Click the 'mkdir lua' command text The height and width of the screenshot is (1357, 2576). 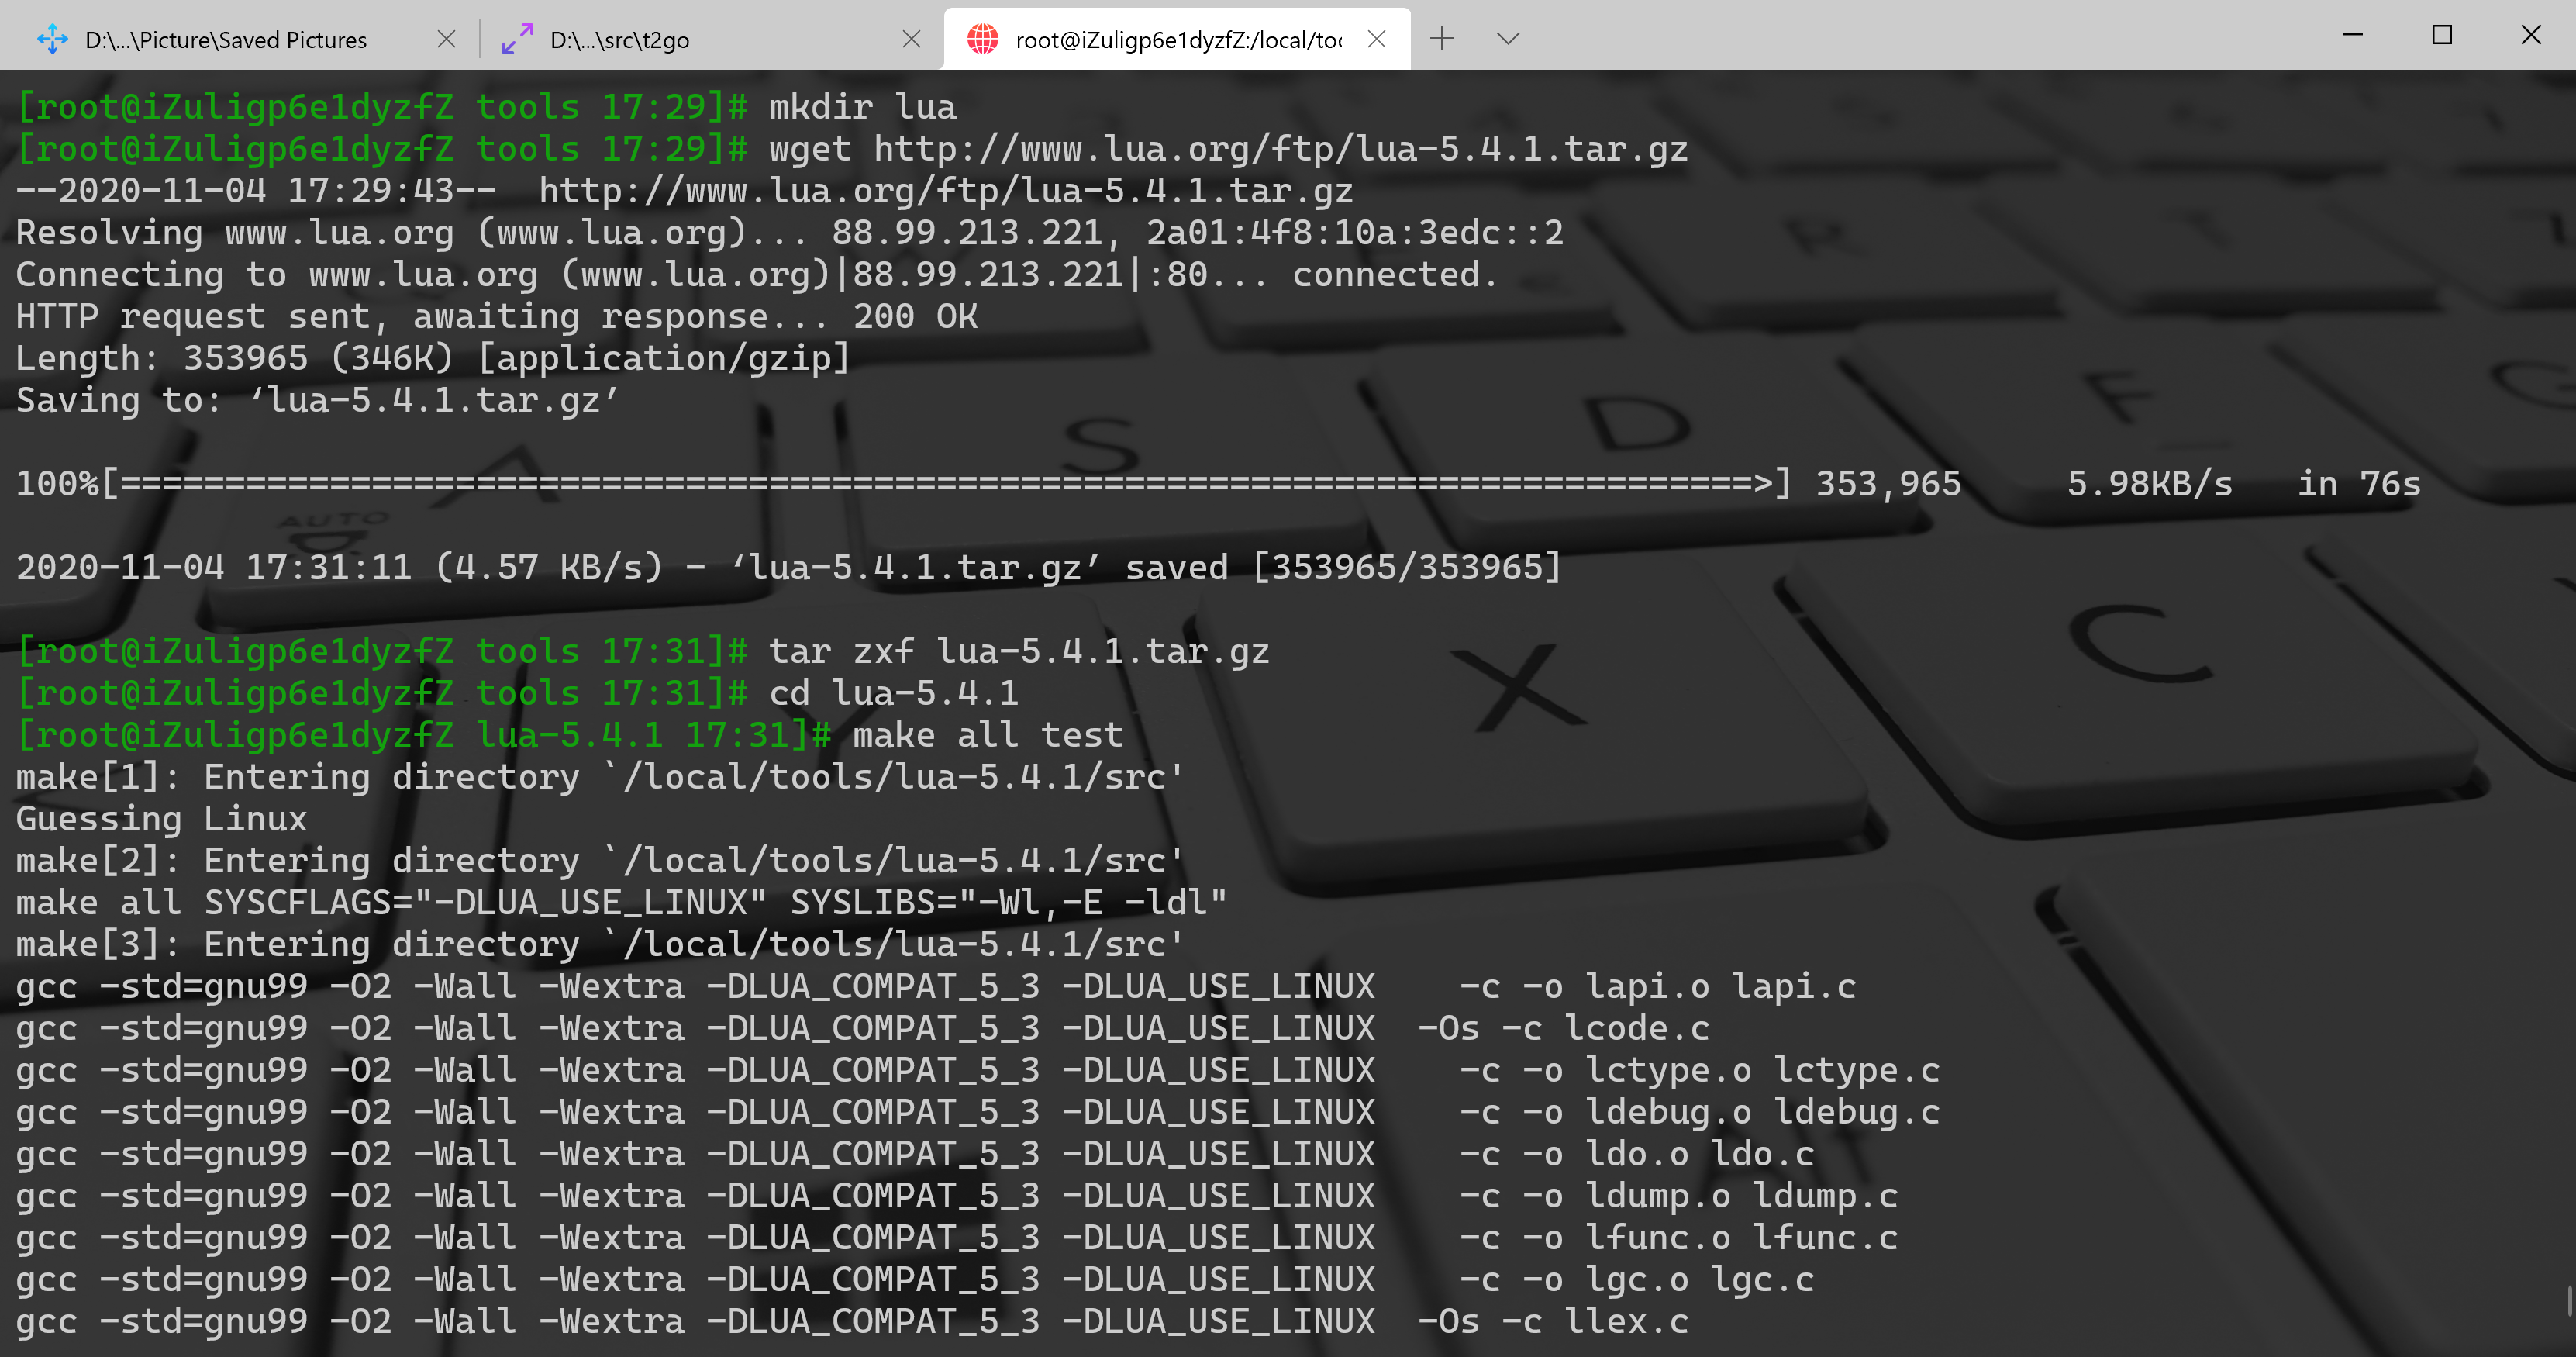[862, 107]
